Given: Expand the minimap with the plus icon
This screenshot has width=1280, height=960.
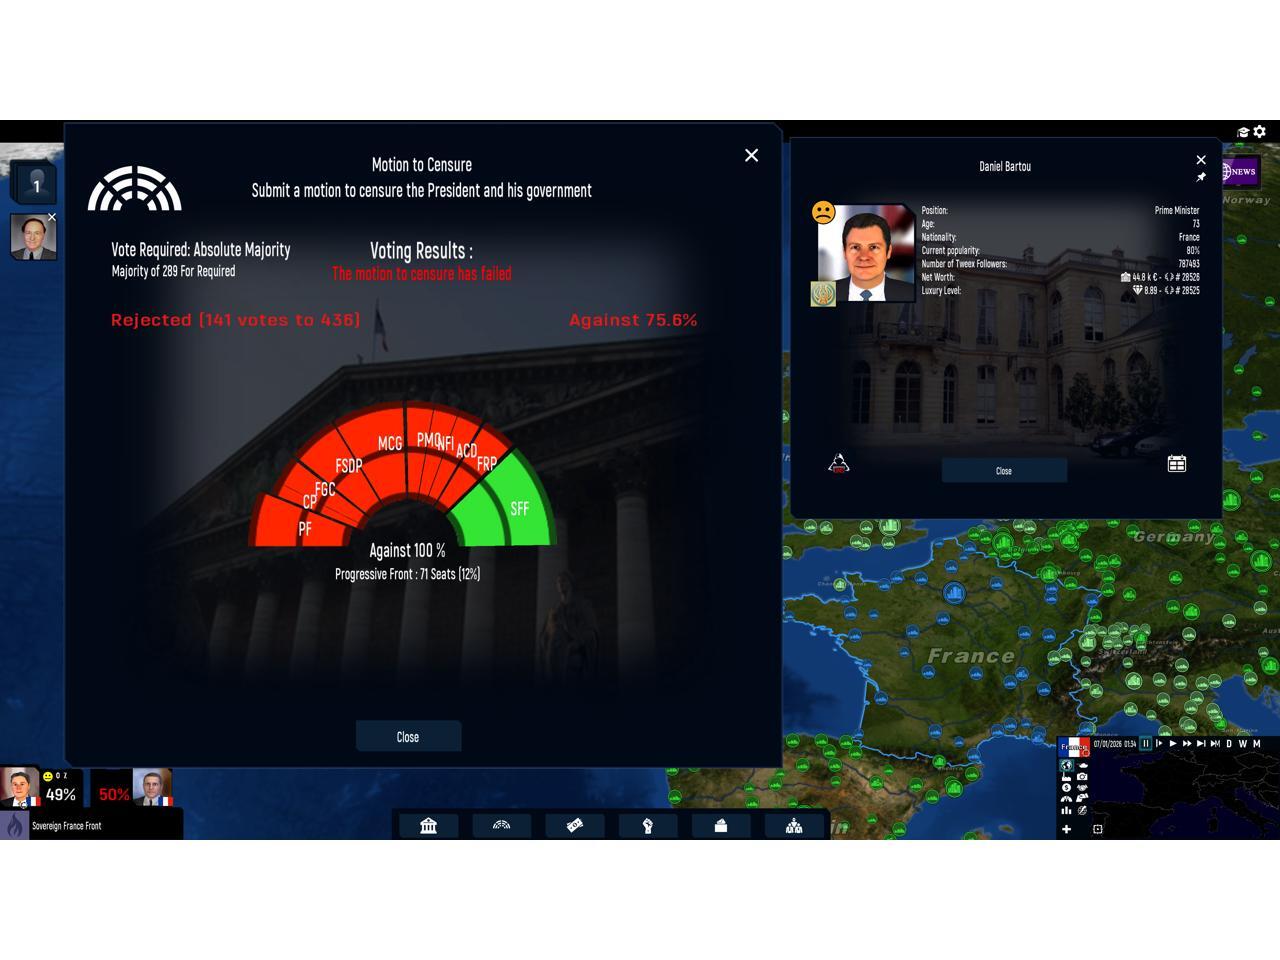Looking at the screenshot, I should [1066, 829].
